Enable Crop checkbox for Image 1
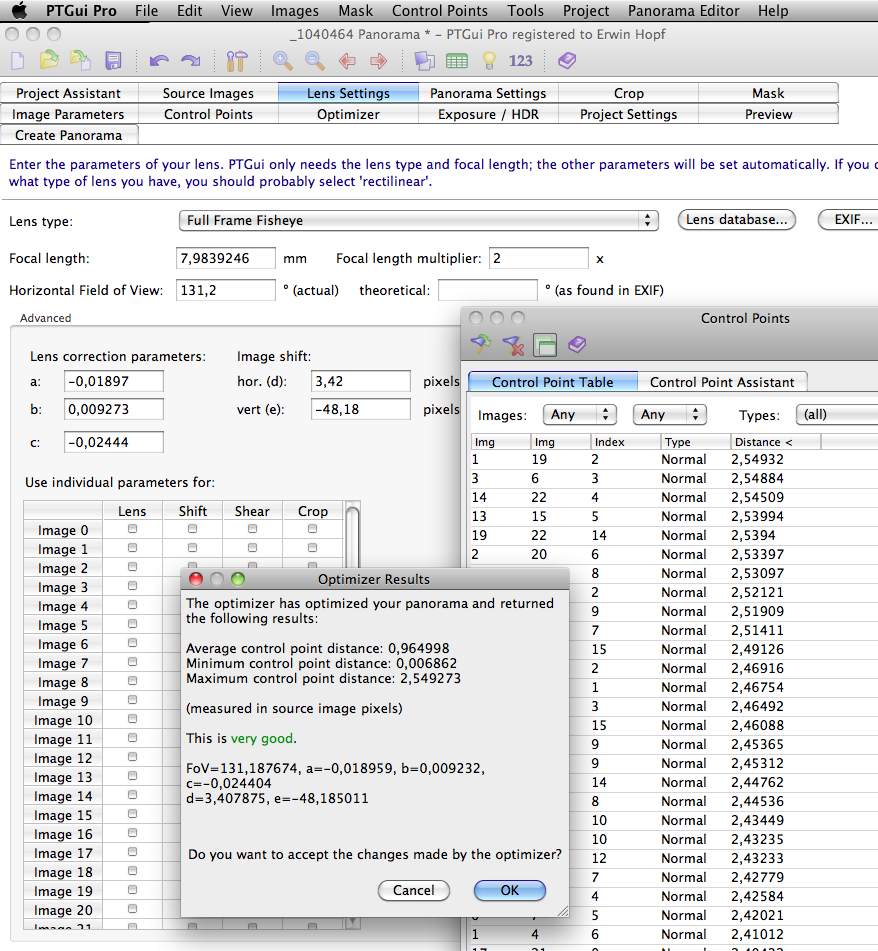The width and height of the screenshot is (878, 951). (312, 548)
